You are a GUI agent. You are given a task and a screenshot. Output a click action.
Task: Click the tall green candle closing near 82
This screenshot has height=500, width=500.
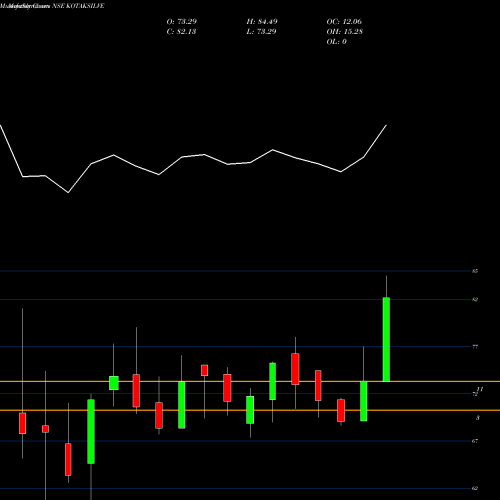(x=386, y=339)
